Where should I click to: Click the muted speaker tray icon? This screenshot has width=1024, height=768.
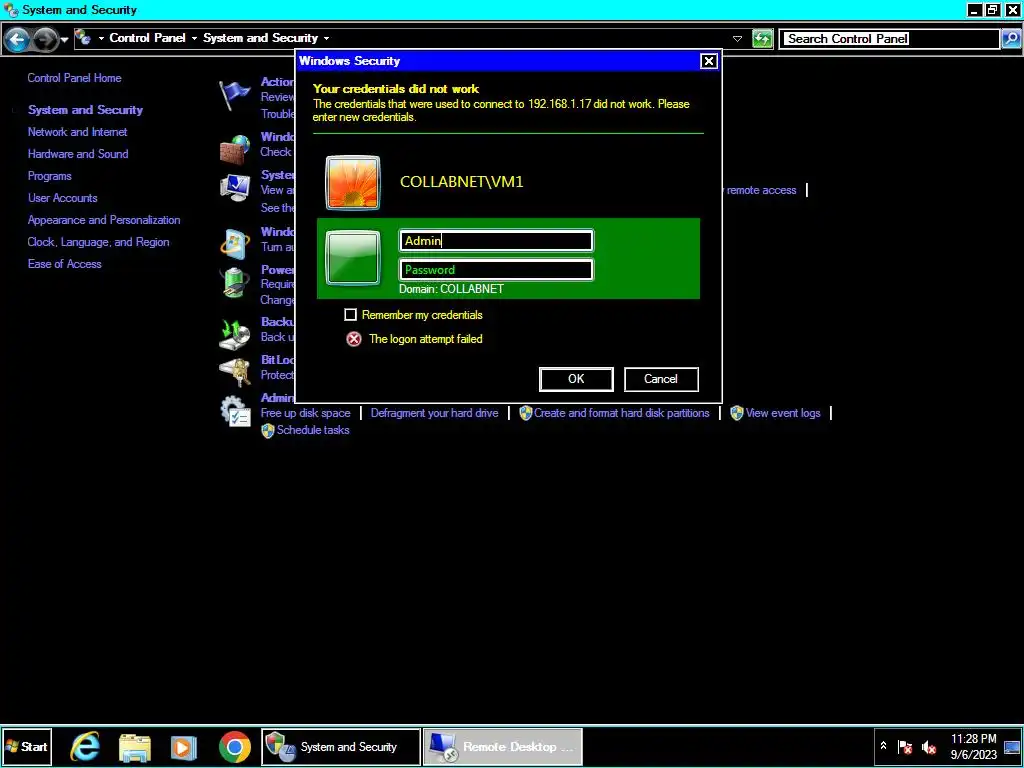point(929,747)
